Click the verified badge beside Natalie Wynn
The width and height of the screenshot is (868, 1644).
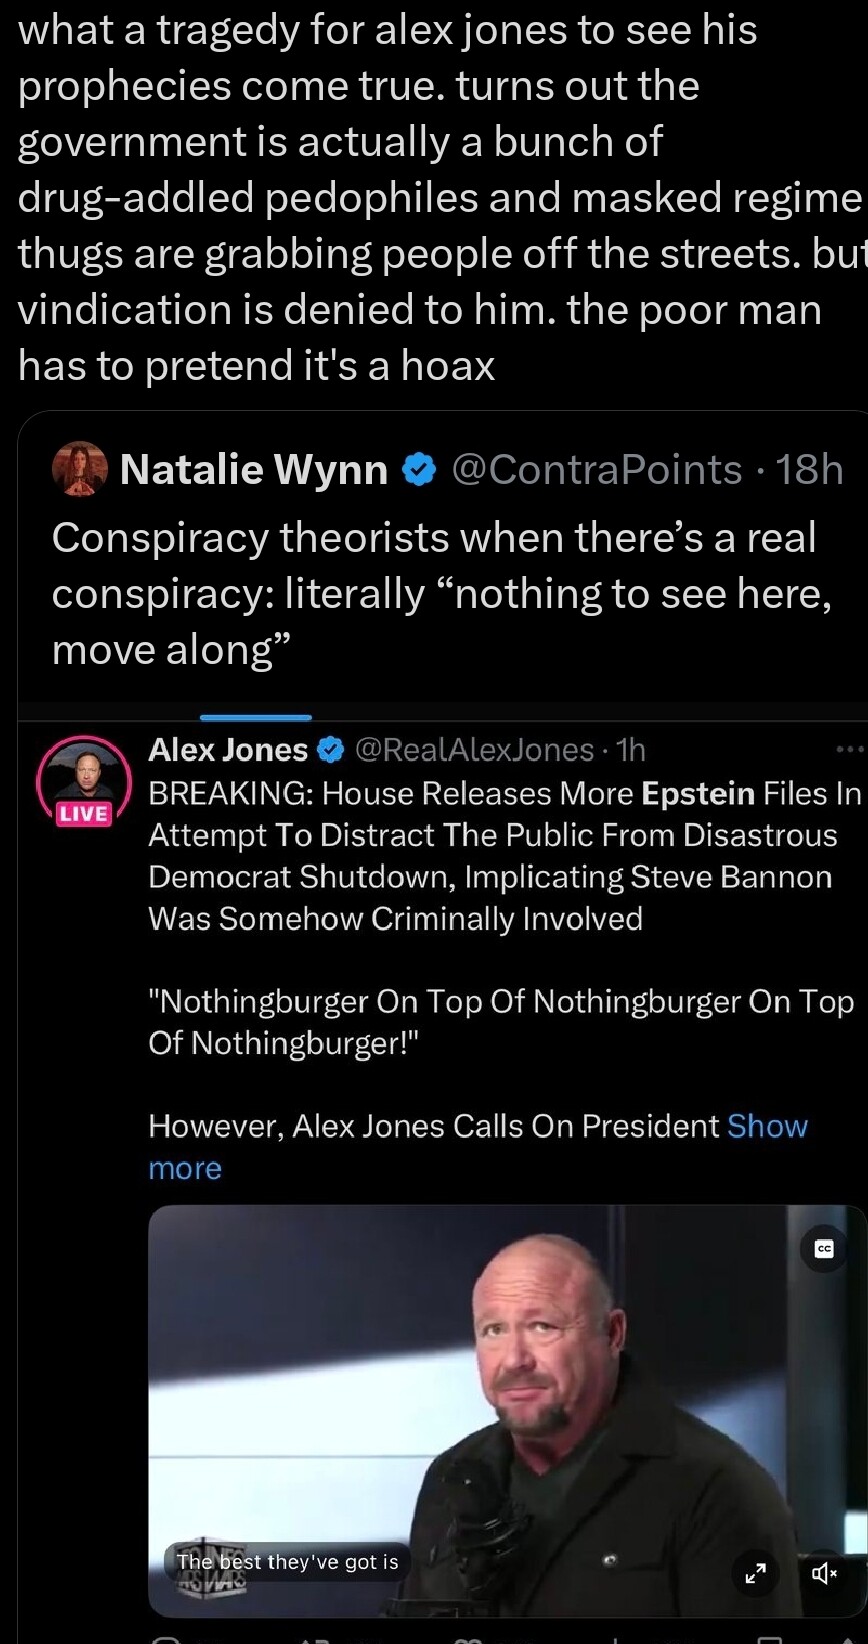pyautogui.click(x=419, y=469)
